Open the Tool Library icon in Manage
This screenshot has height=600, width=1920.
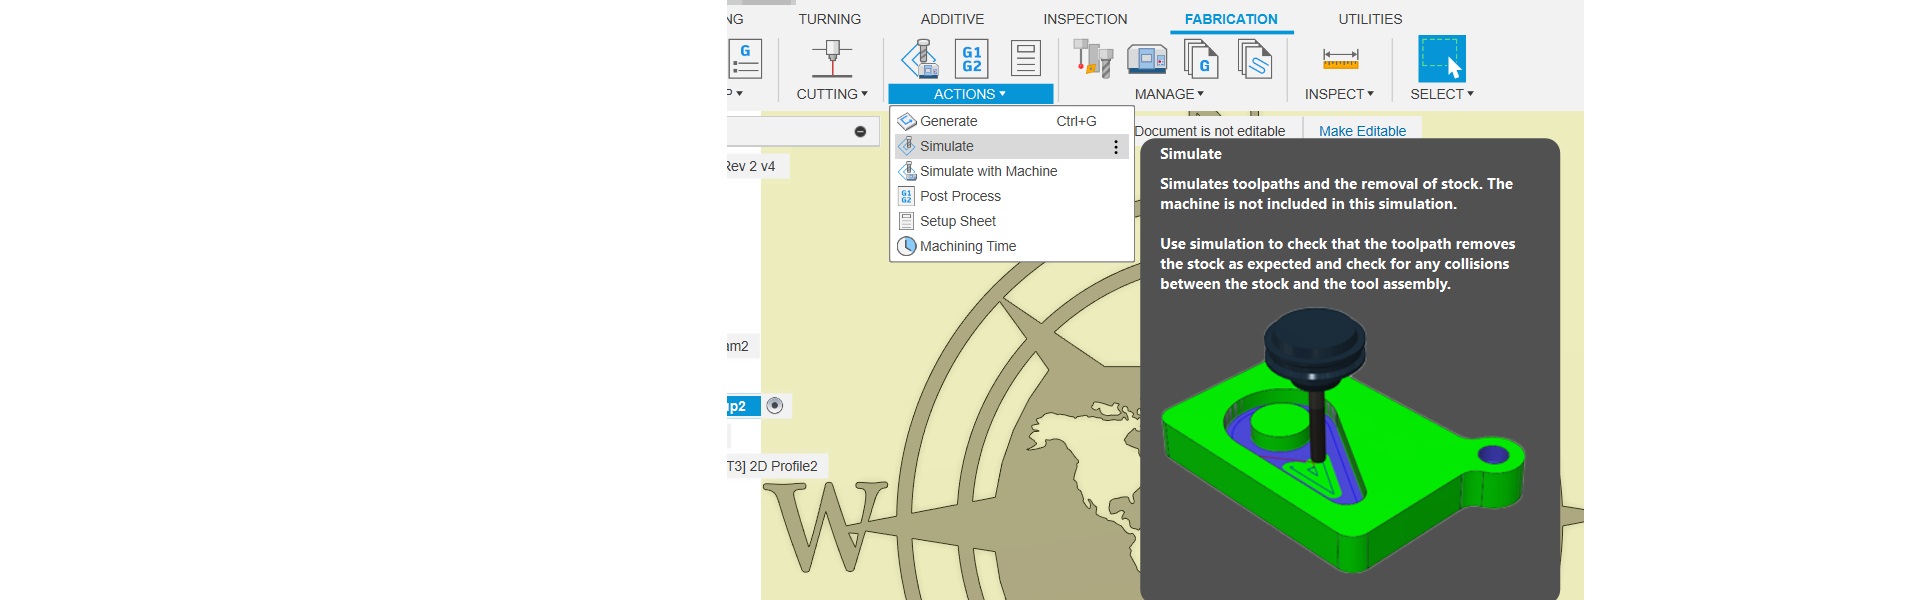(x=1093, y=59)
